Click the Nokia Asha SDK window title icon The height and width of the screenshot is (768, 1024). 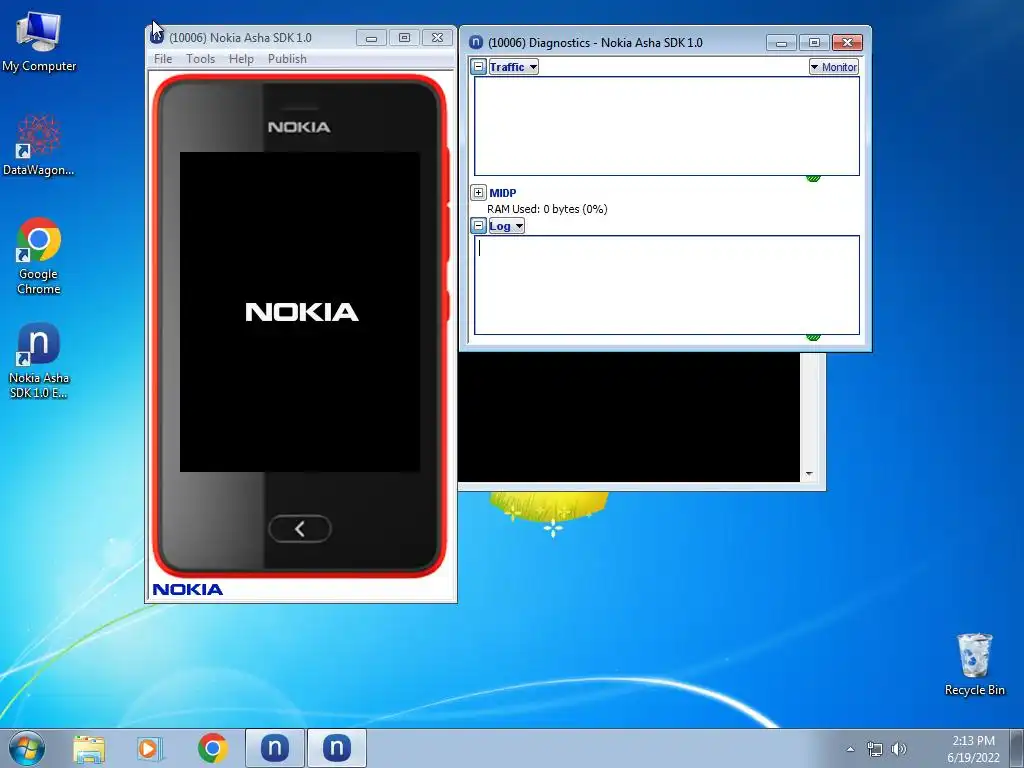tap(157, 37)
